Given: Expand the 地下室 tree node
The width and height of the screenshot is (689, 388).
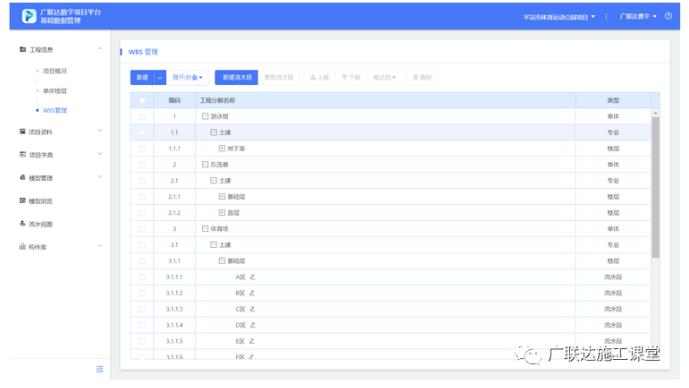Looking at the screenshot, I should [x=222, y=149].
